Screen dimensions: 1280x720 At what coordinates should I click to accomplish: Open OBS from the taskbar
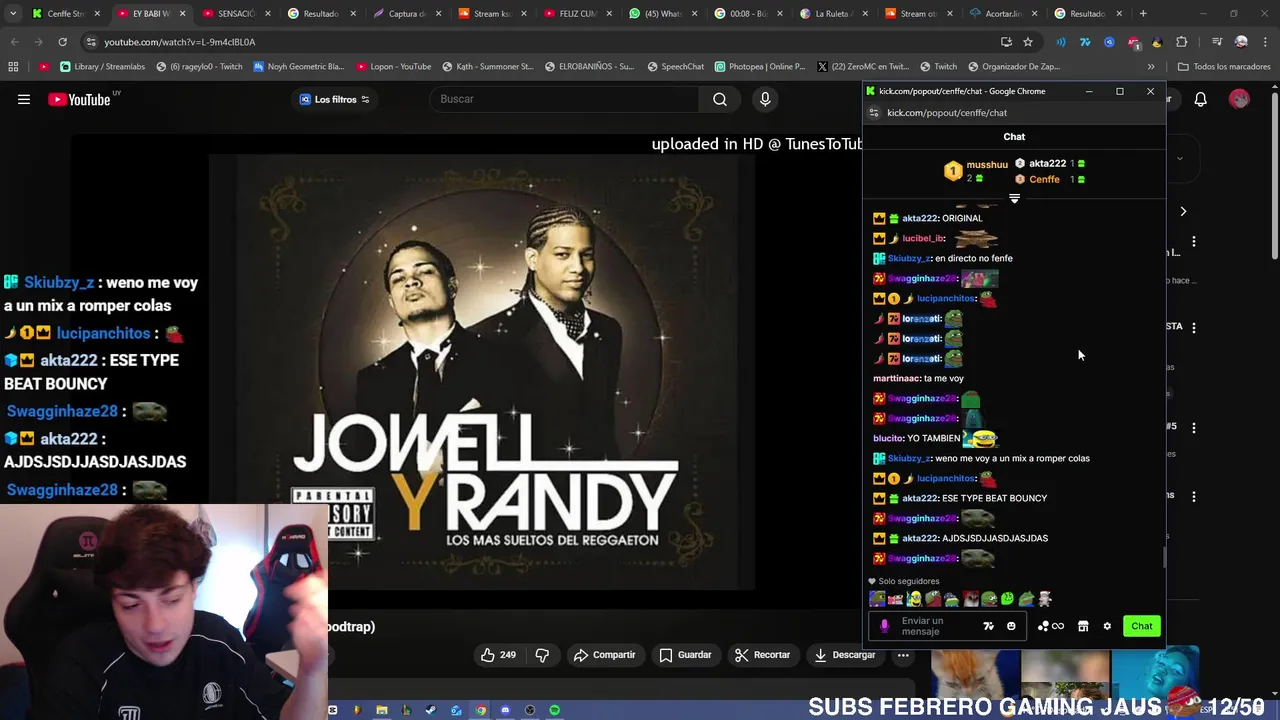[x=530, y=710]
